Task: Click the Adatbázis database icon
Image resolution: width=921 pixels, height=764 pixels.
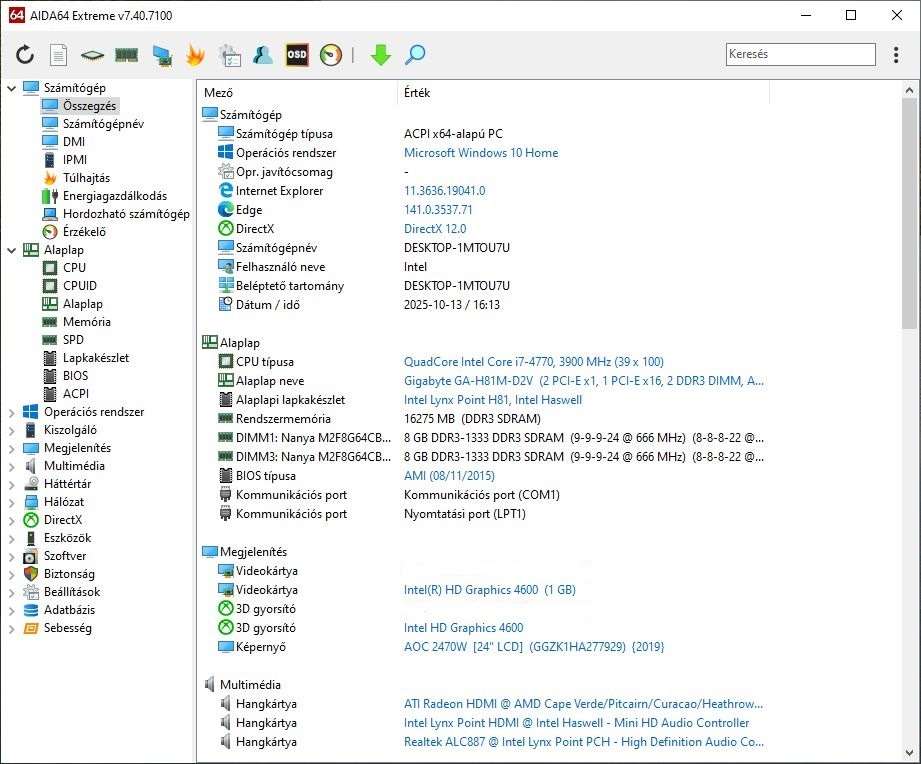Action: [31, 610]
